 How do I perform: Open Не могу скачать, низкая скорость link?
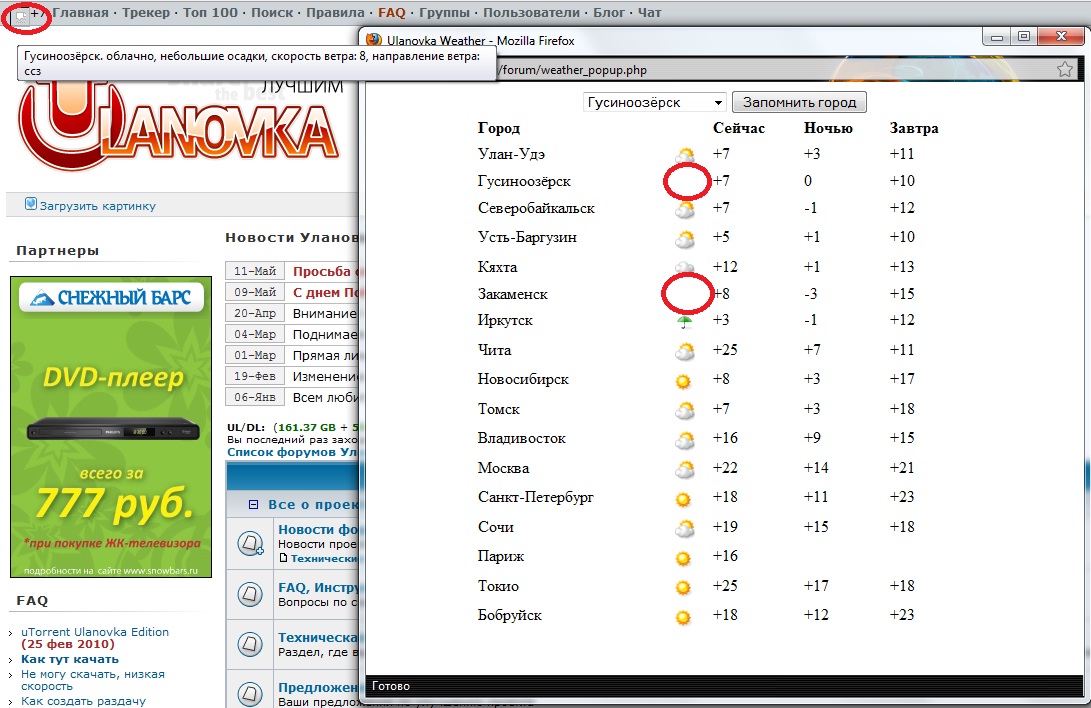pos(93,680)
